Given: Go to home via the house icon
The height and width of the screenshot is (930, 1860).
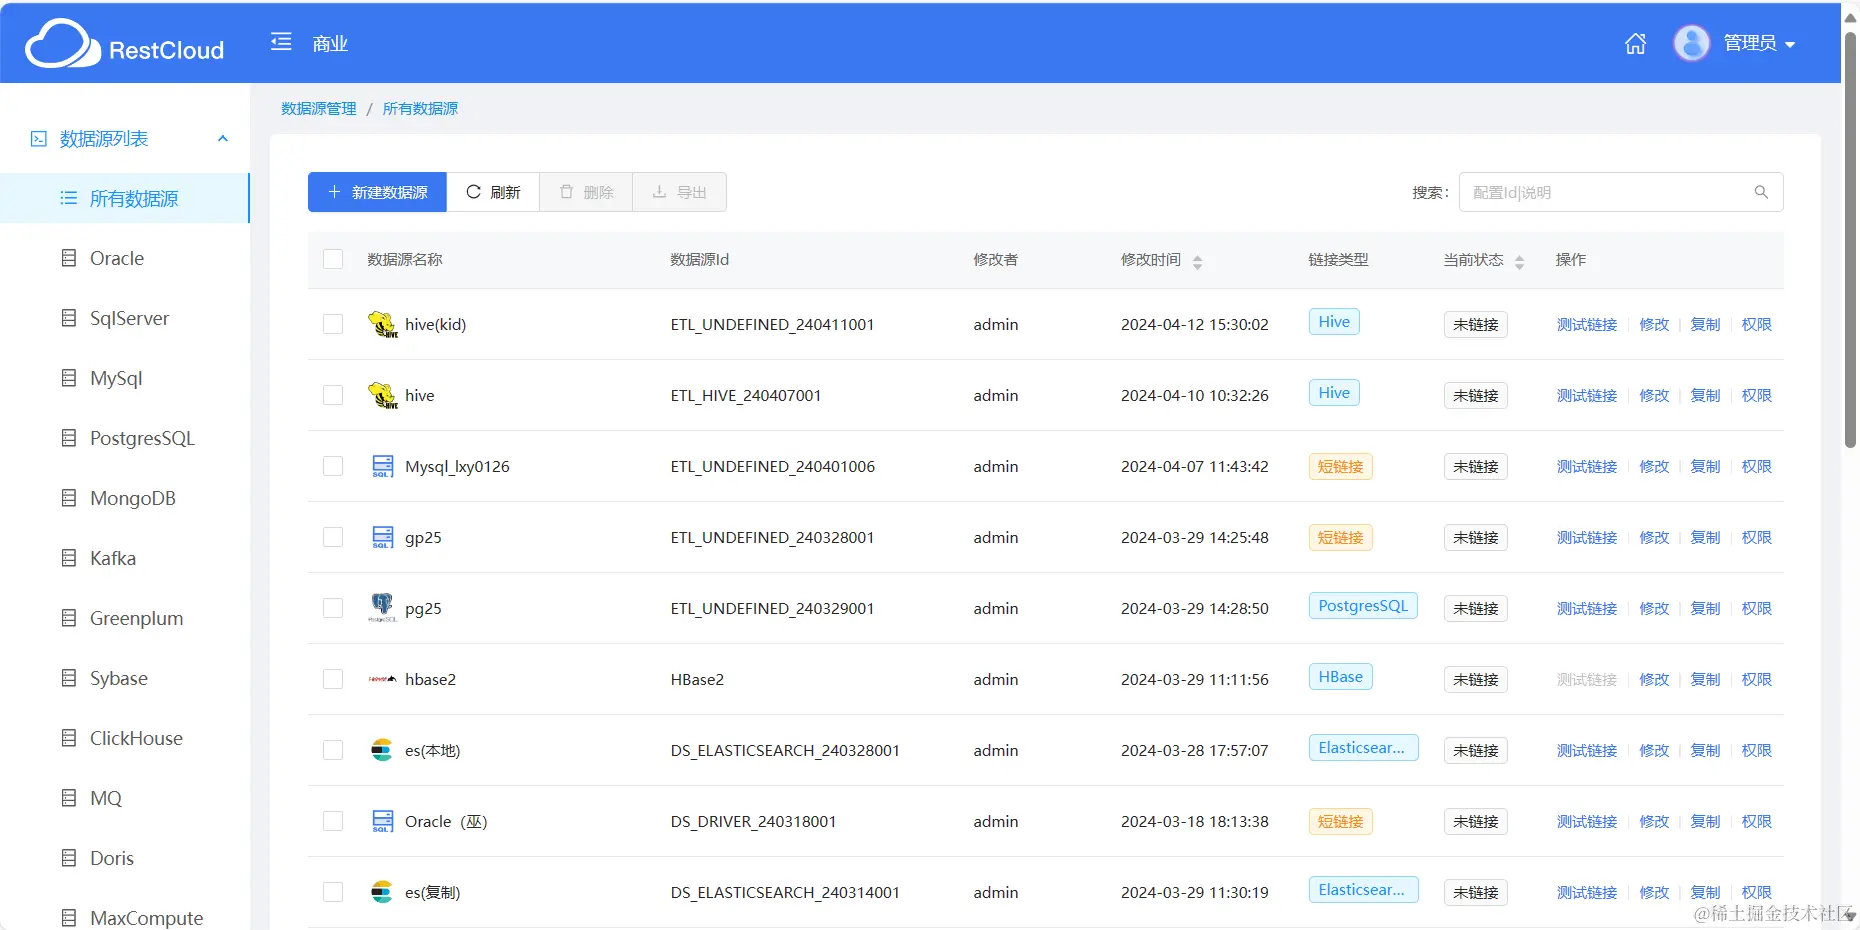Looking at the screenshot, I should (1635, 43).
